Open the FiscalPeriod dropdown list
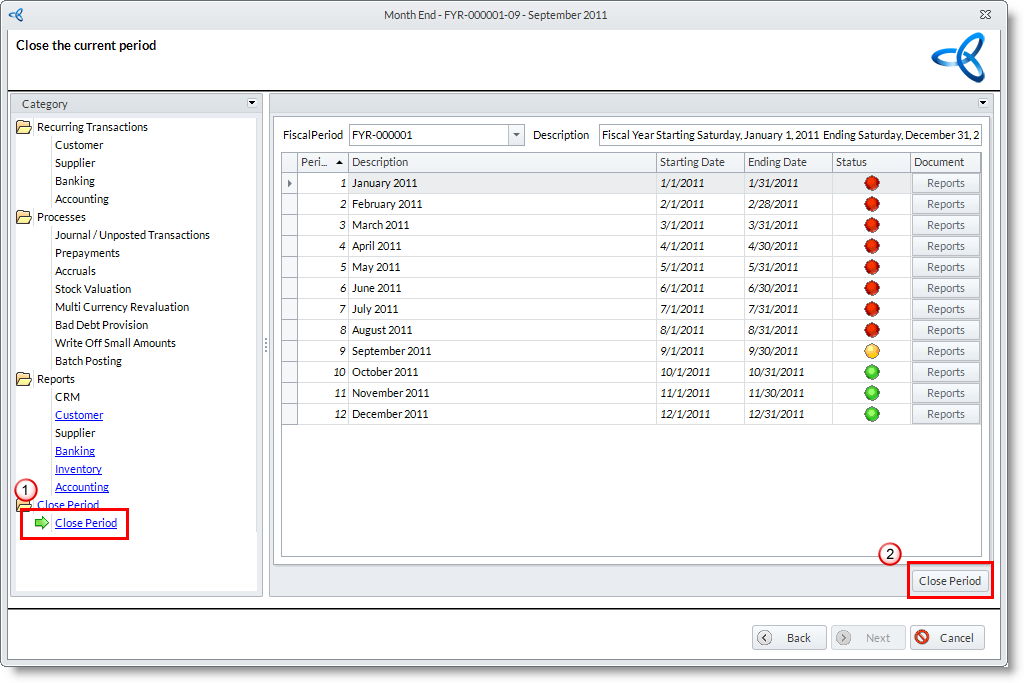 (516, 135)
